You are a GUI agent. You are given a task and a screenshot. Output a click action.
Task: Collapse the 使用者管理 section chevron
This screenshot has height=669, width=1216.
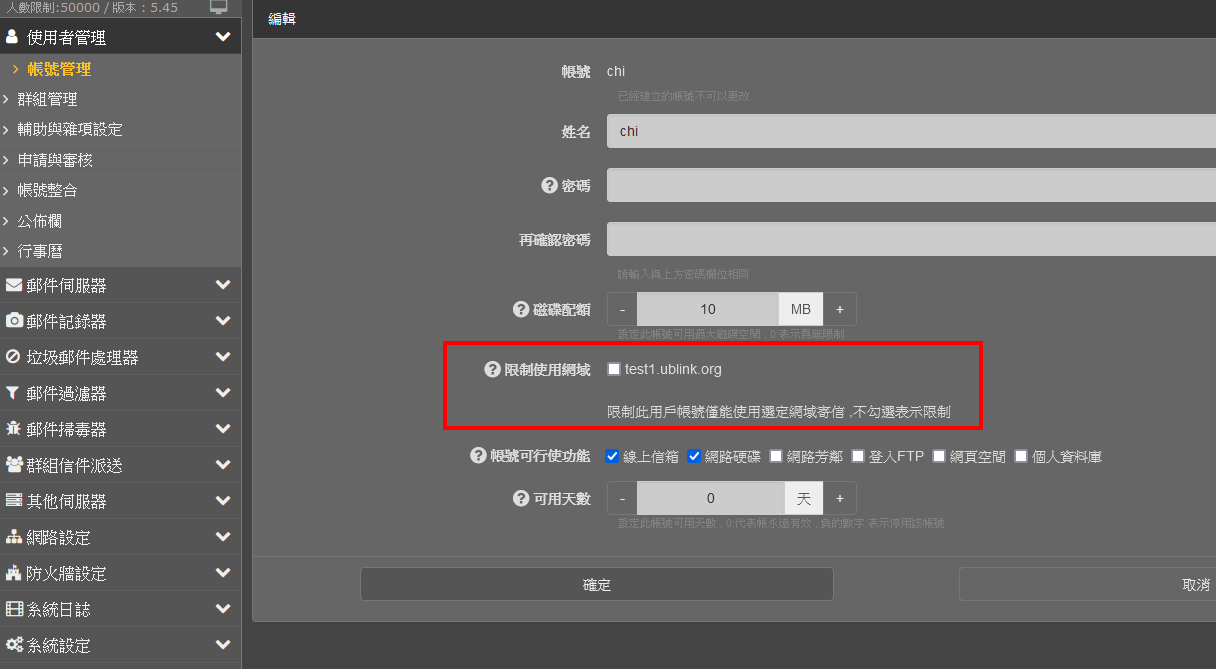click(223, 37)
